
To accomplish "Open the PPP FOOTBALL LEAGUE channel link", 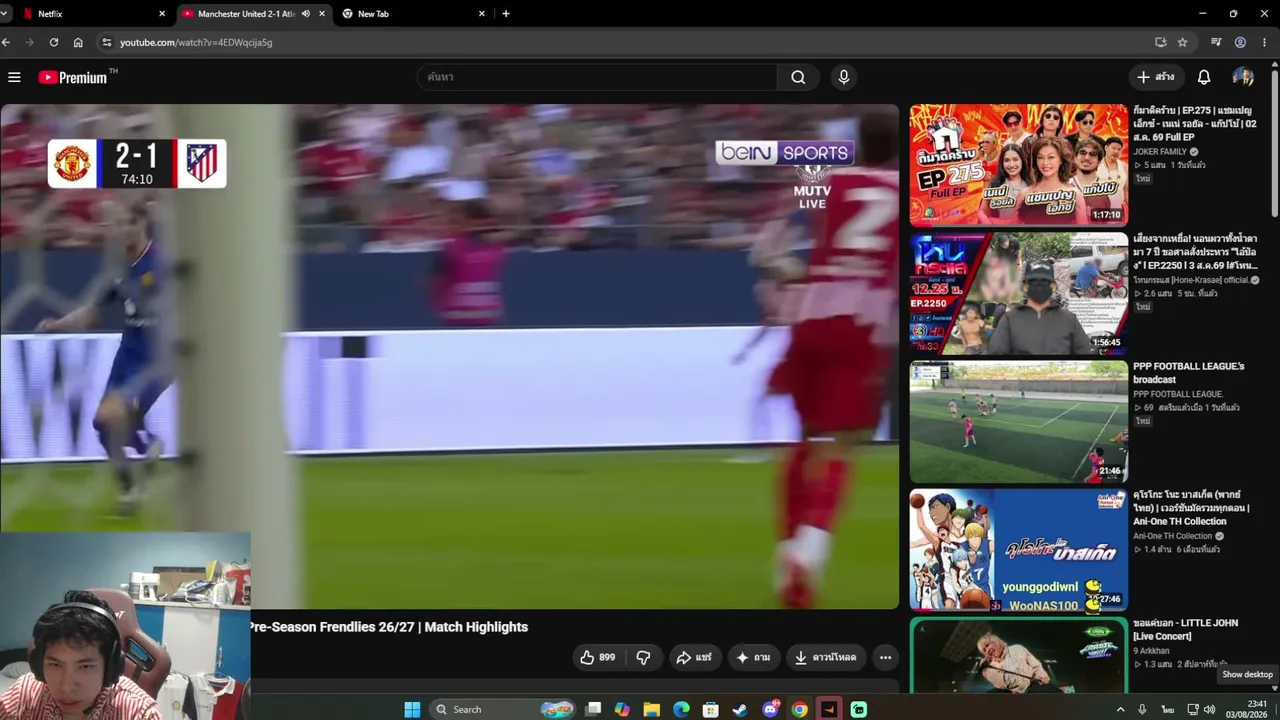I will [1178, 394].
